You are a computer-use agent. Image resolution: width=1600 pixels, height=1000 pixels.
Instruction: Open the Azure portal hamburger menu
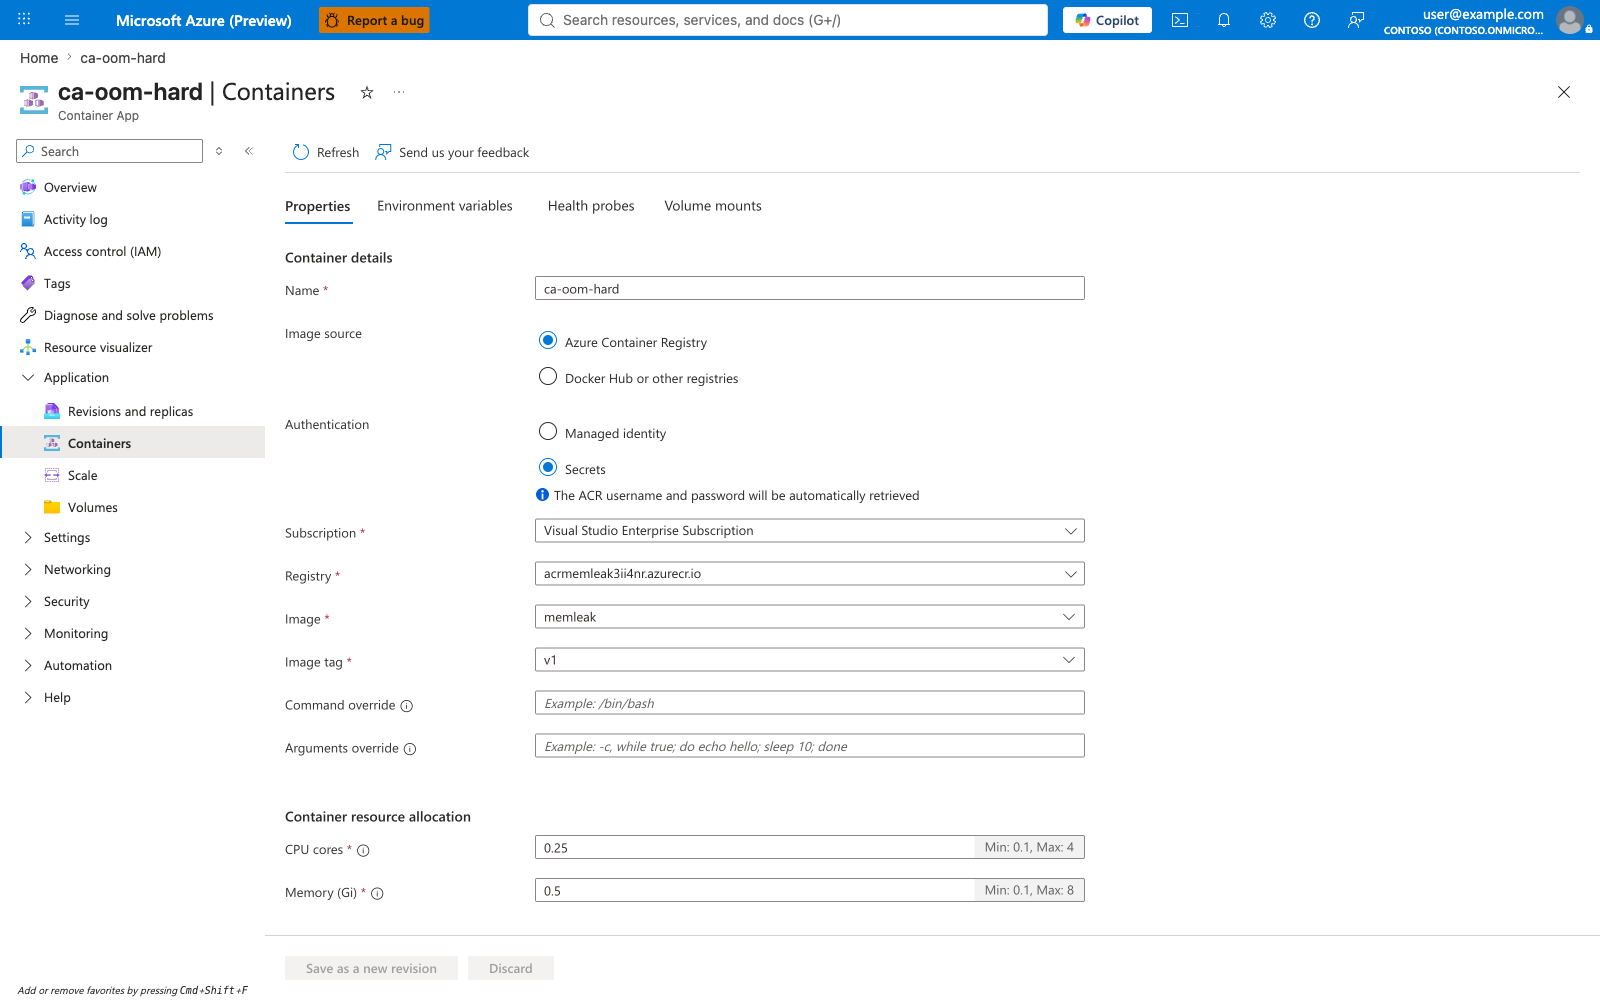(x=72, y=20)
